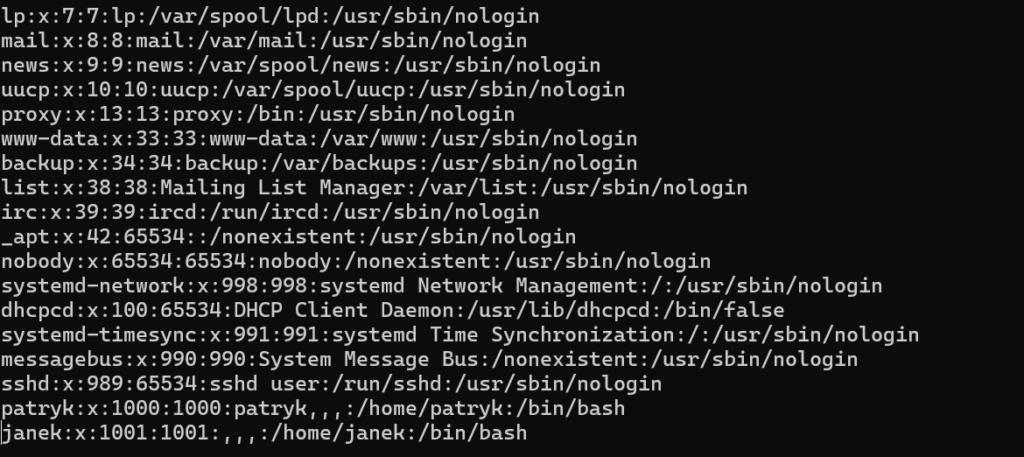Image resolution: width=1024 pixels, height=457 pixels.
Task: Click the news account entry line
Action: pyautogui.click(x=300, y=65)
